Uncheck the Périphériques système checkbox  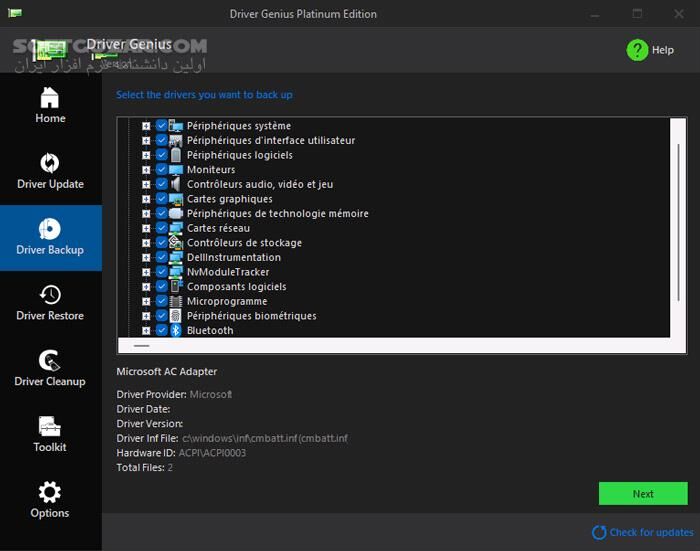coord(161,126)
